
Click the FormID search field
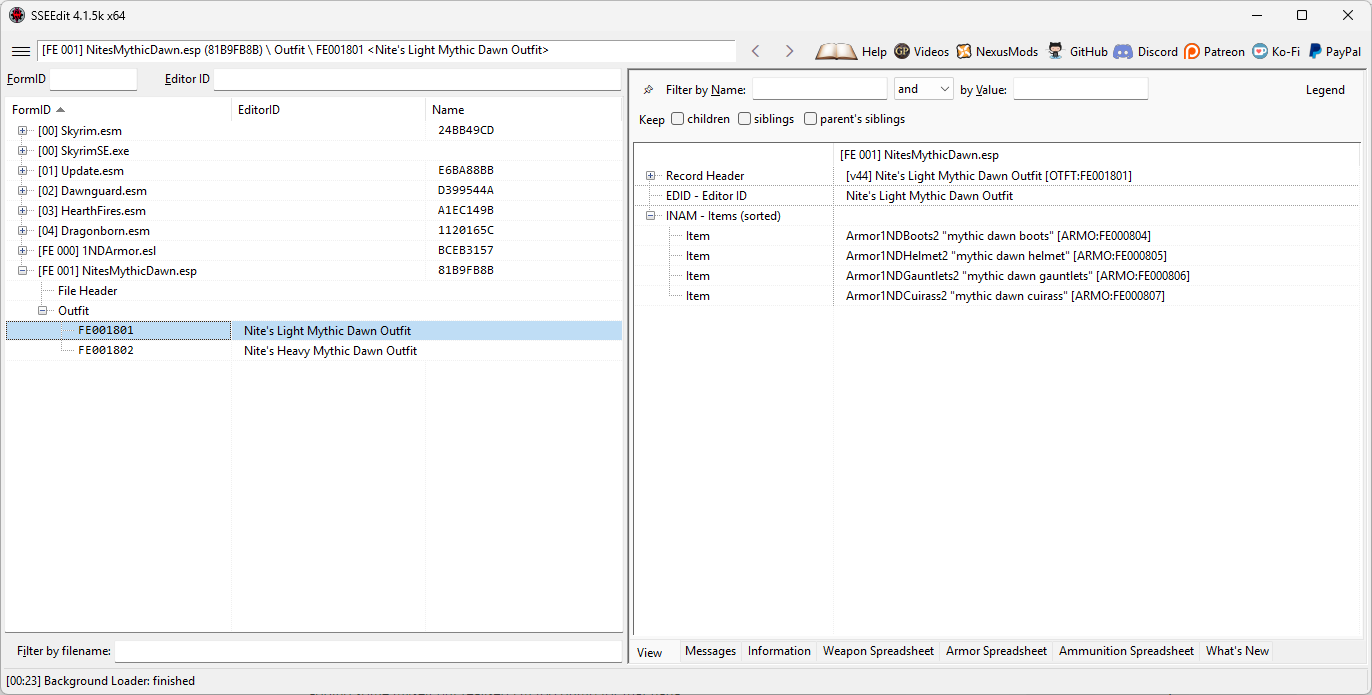click(93, 79)
